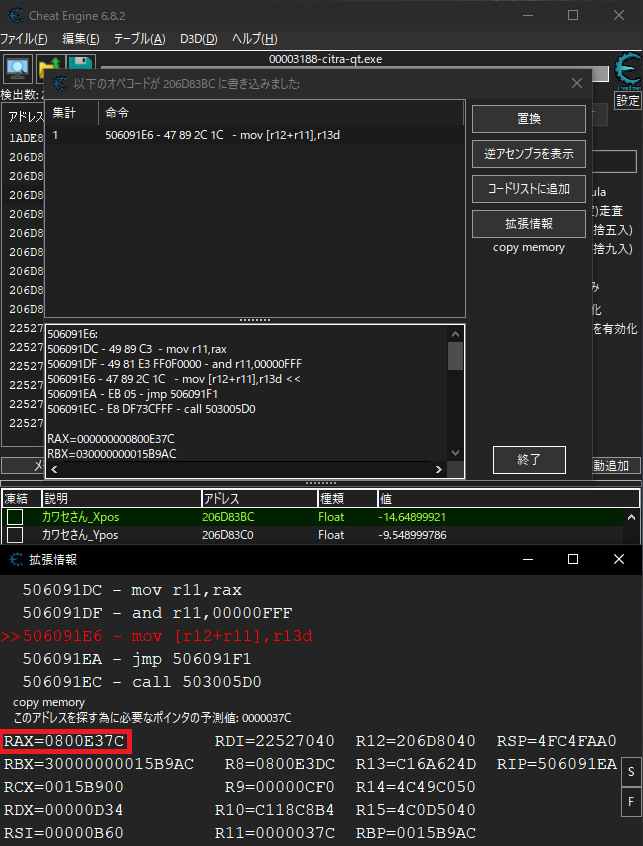Click the 種類 column header

(x=347, y=499)
